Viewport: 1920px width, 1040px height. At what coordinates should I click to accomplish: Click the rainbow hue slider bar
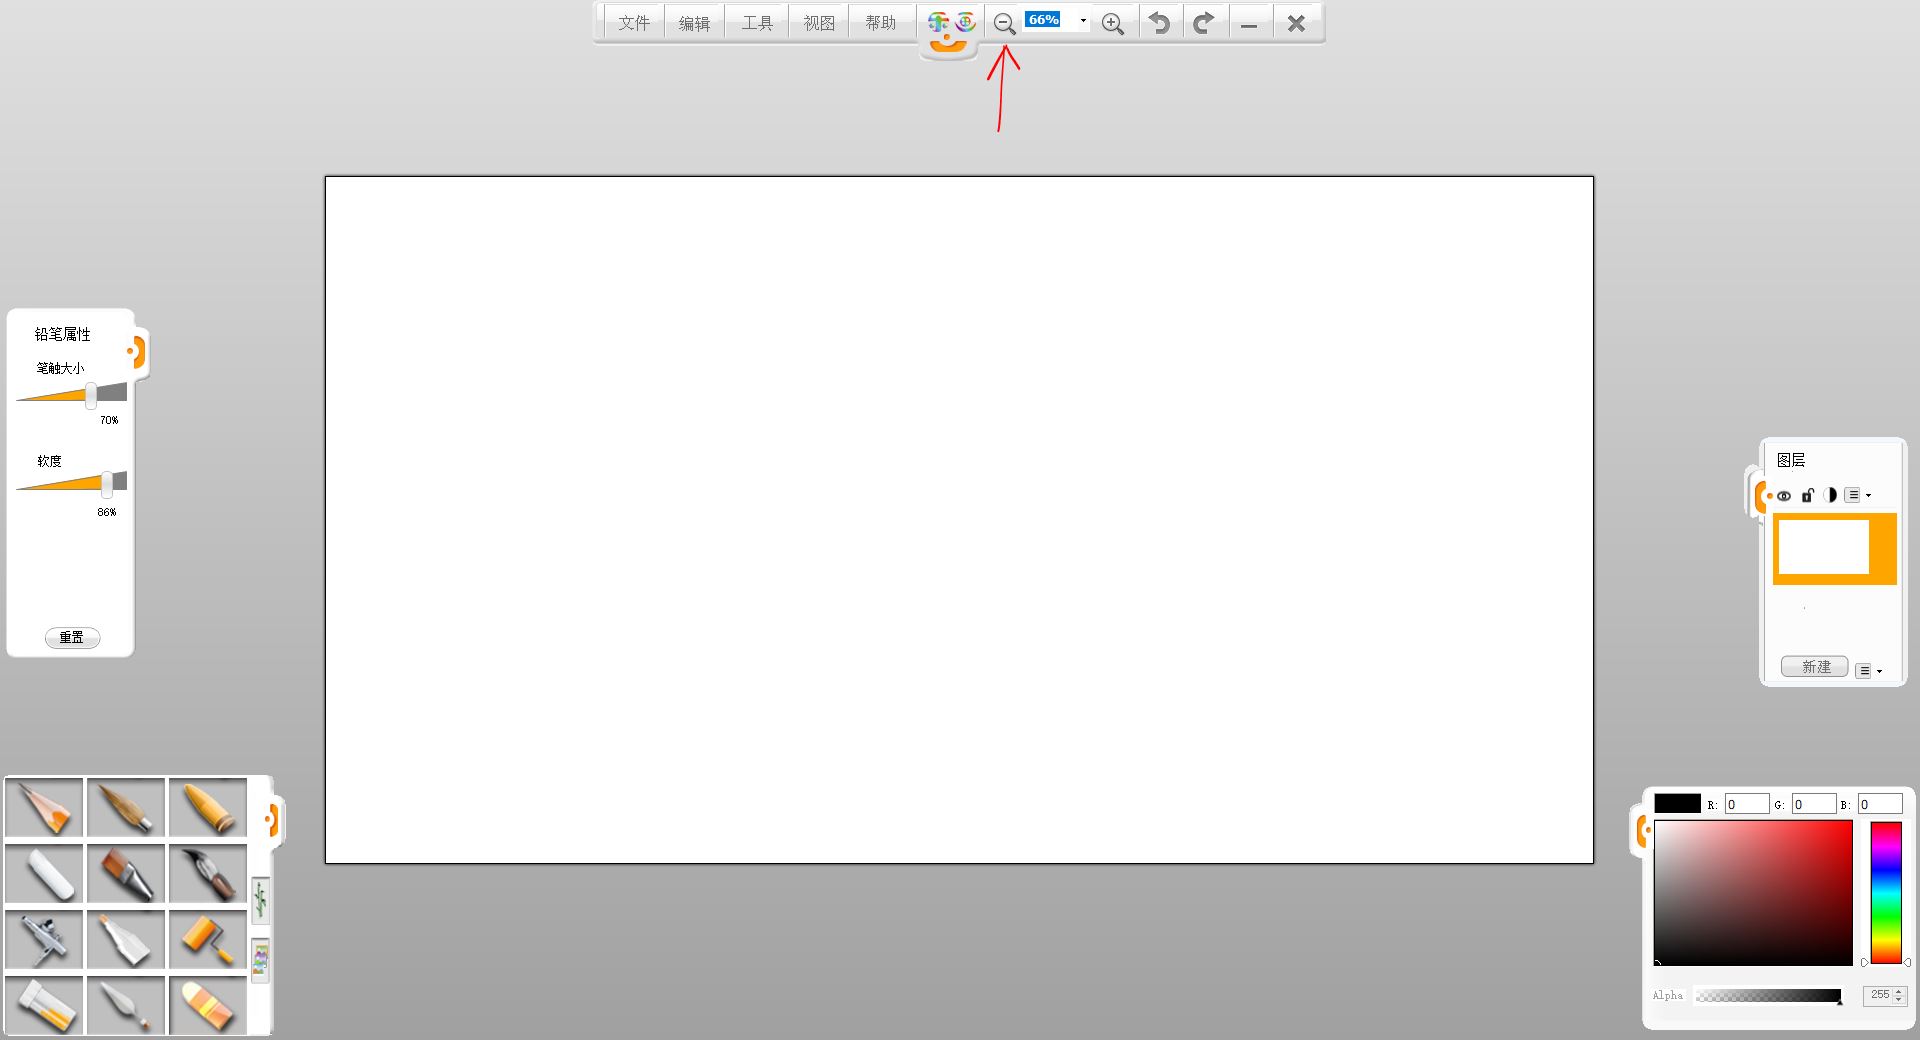click(x=1886, y=892)
